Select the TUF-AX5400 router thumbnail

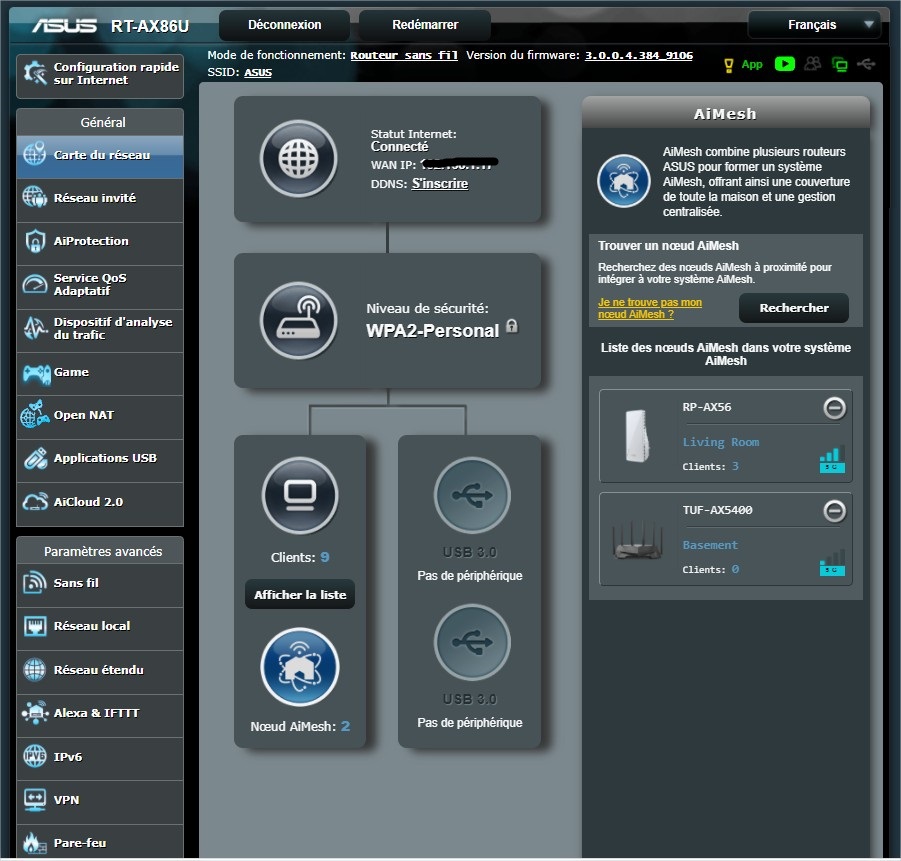pyautogui.click(x=637, y=540)
